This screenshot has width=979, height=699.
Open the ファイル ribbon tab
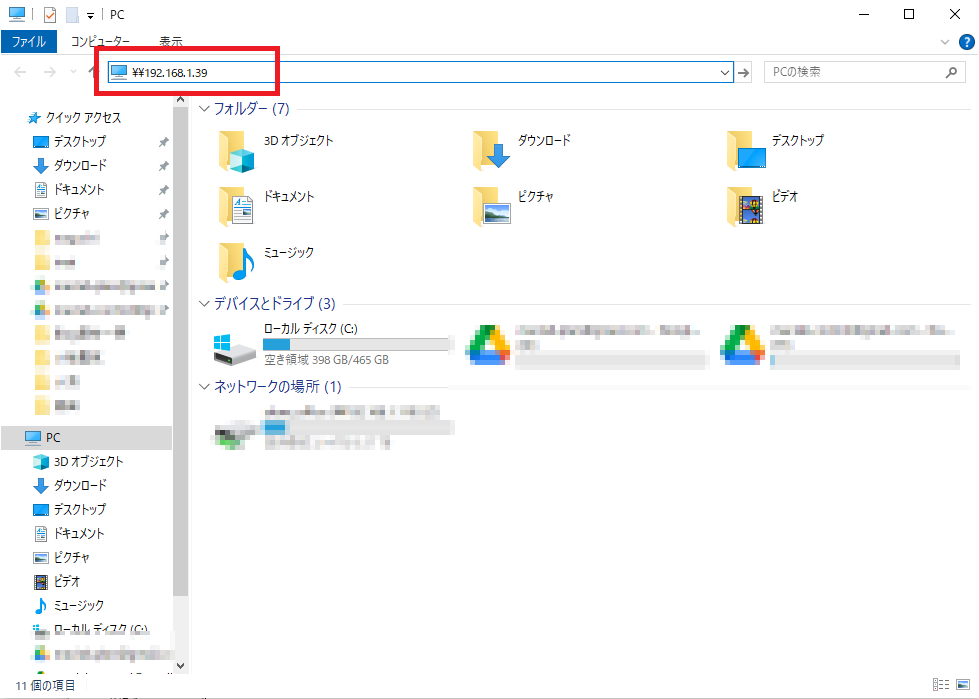pyautogui.click(x=29, y=42)
